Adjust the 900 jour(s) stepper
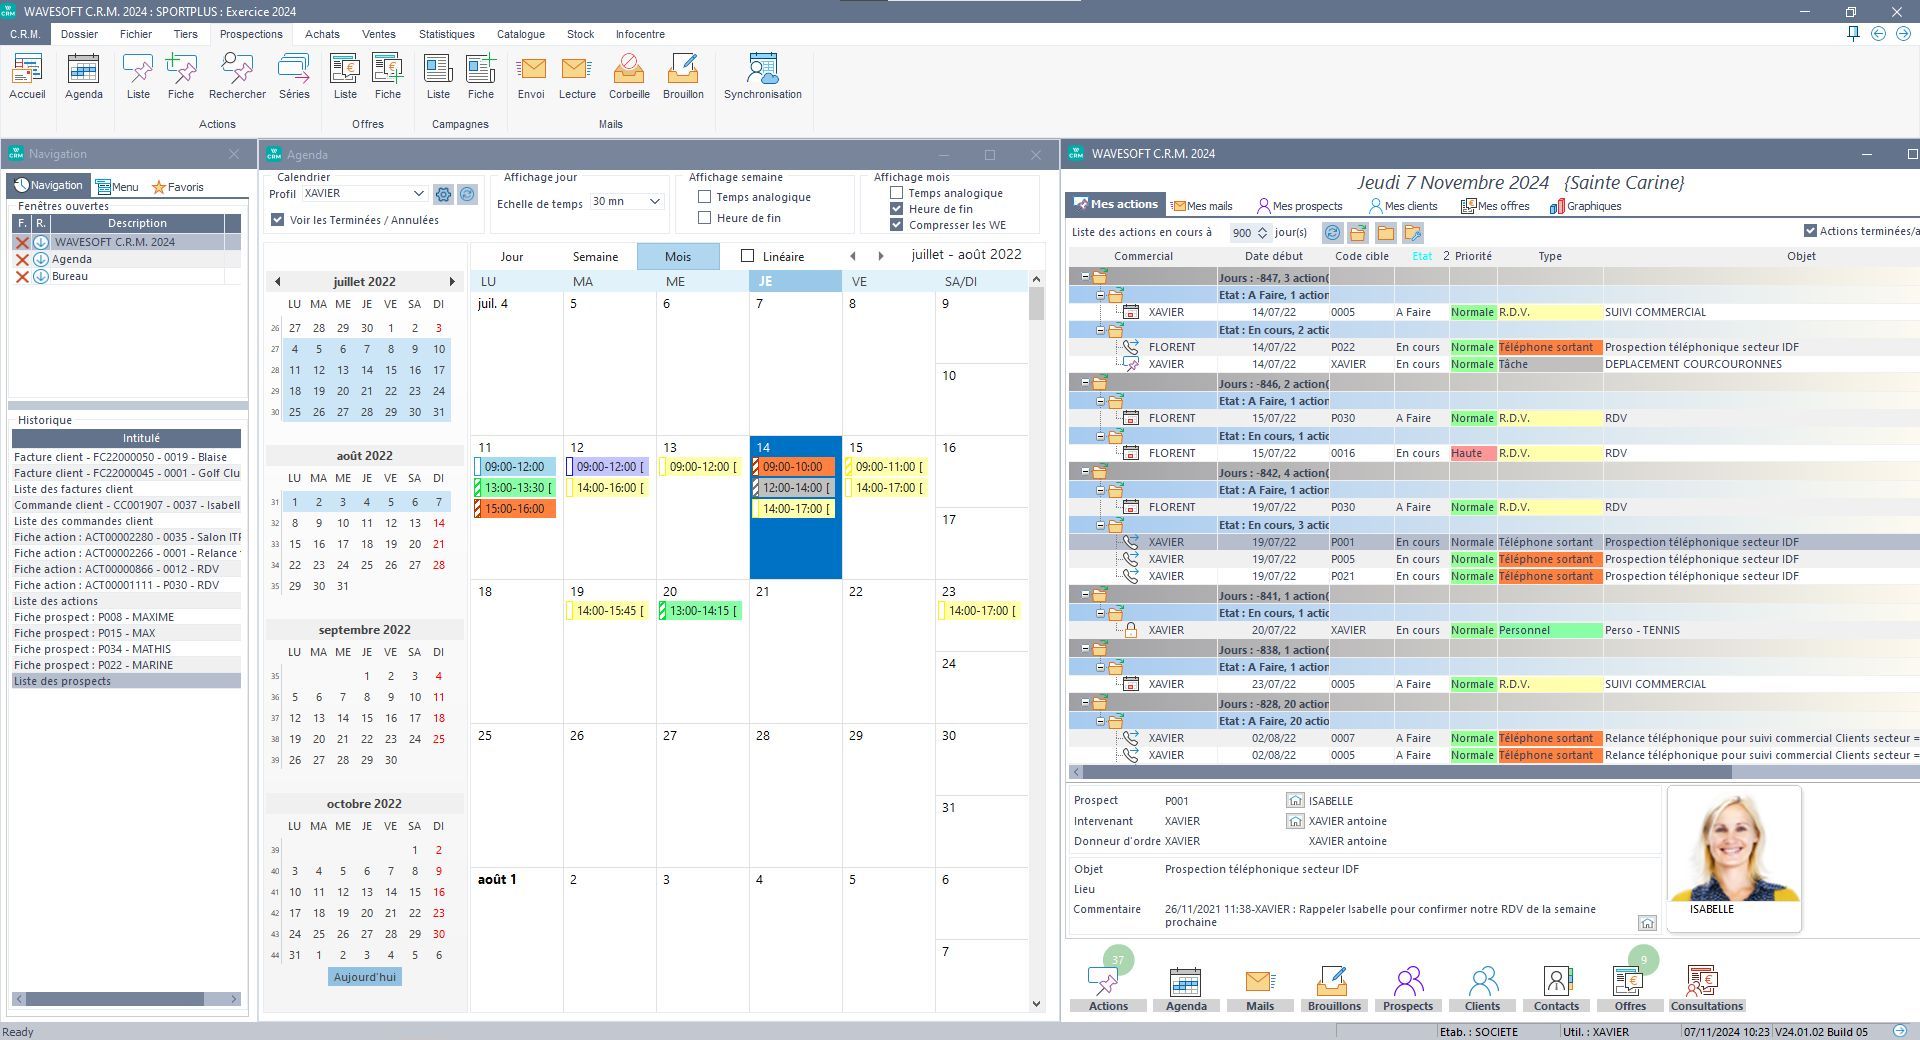The image size is (1920, 1040). point(1262,233)
